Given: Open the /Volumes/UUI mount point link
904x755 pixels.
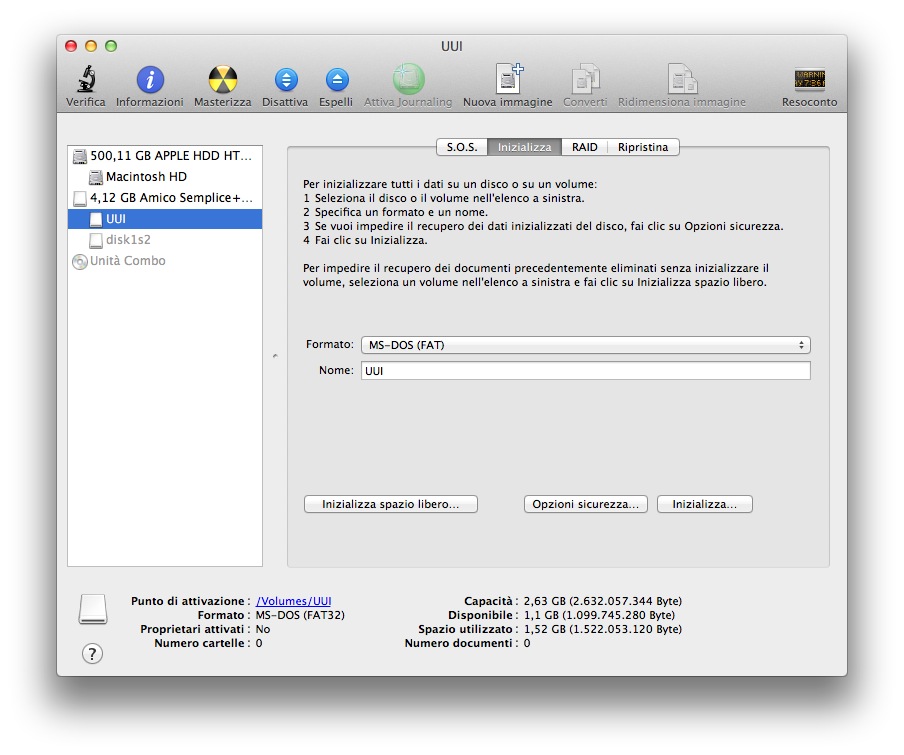Looking at the screenshot, I should (293, 601).
